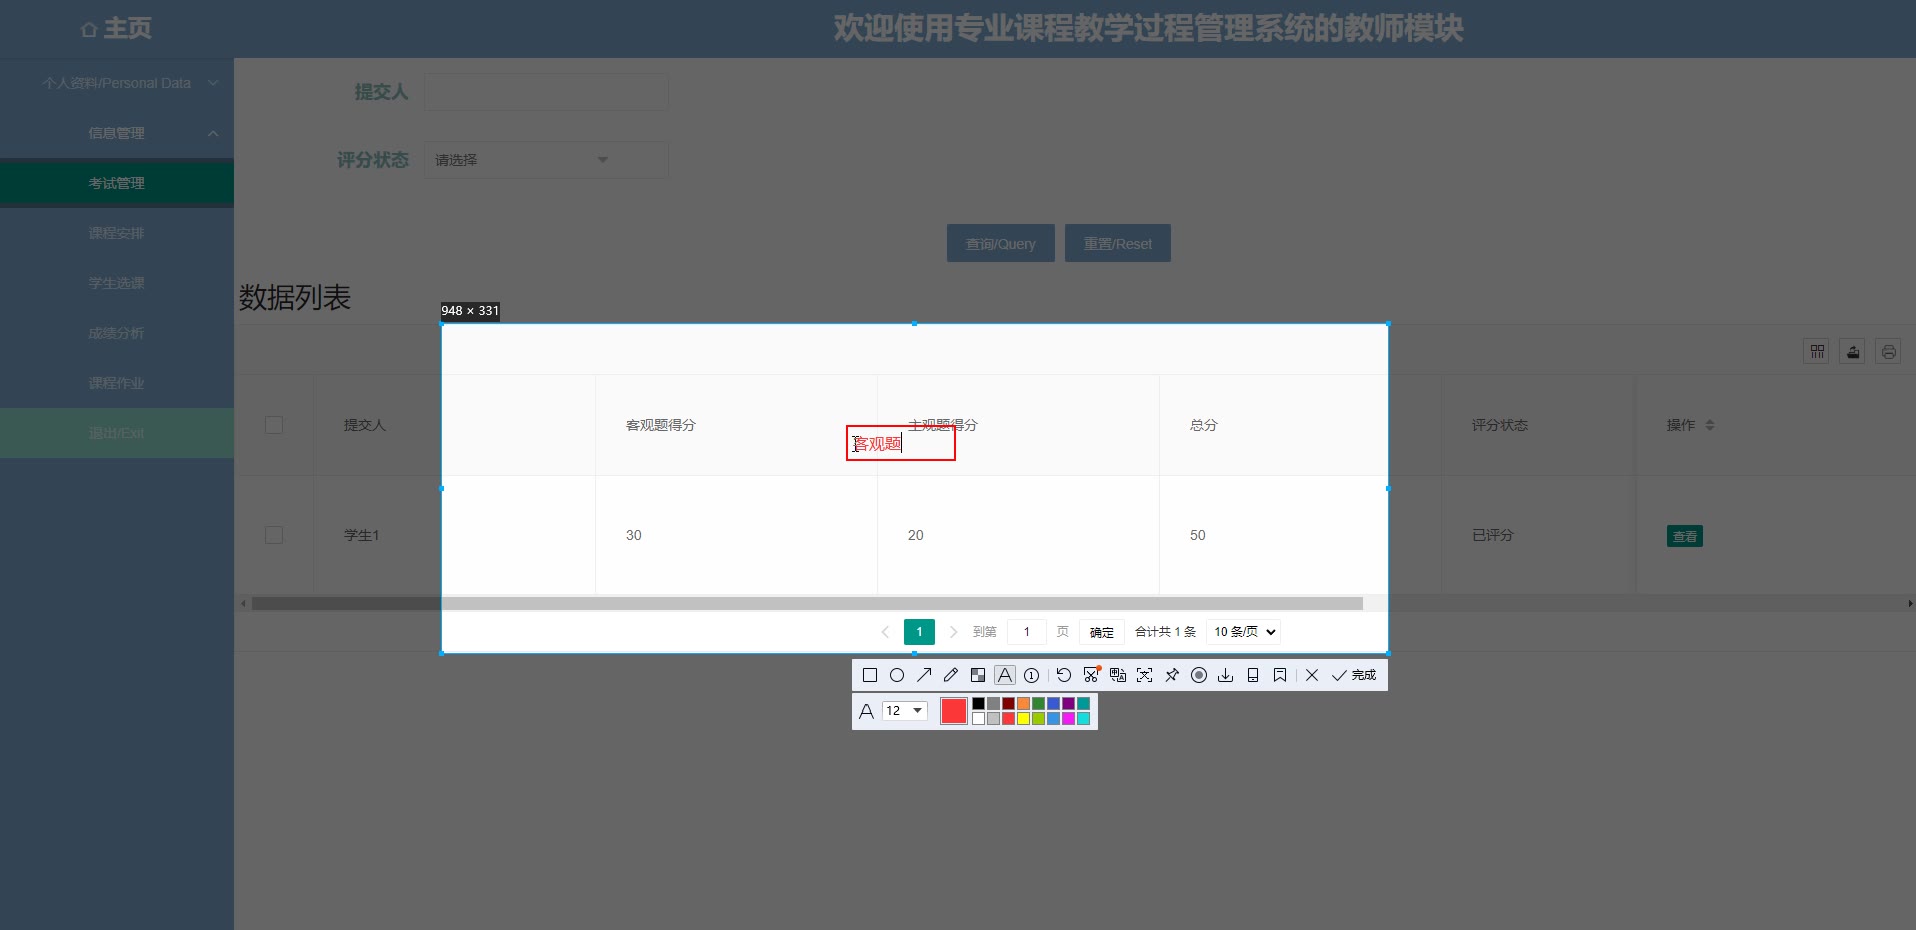Image resolution: width=1916 pixels, height=930 pixels.
Task: Click the horizontal table scrollbar
Action: click(x=807, y=604)
